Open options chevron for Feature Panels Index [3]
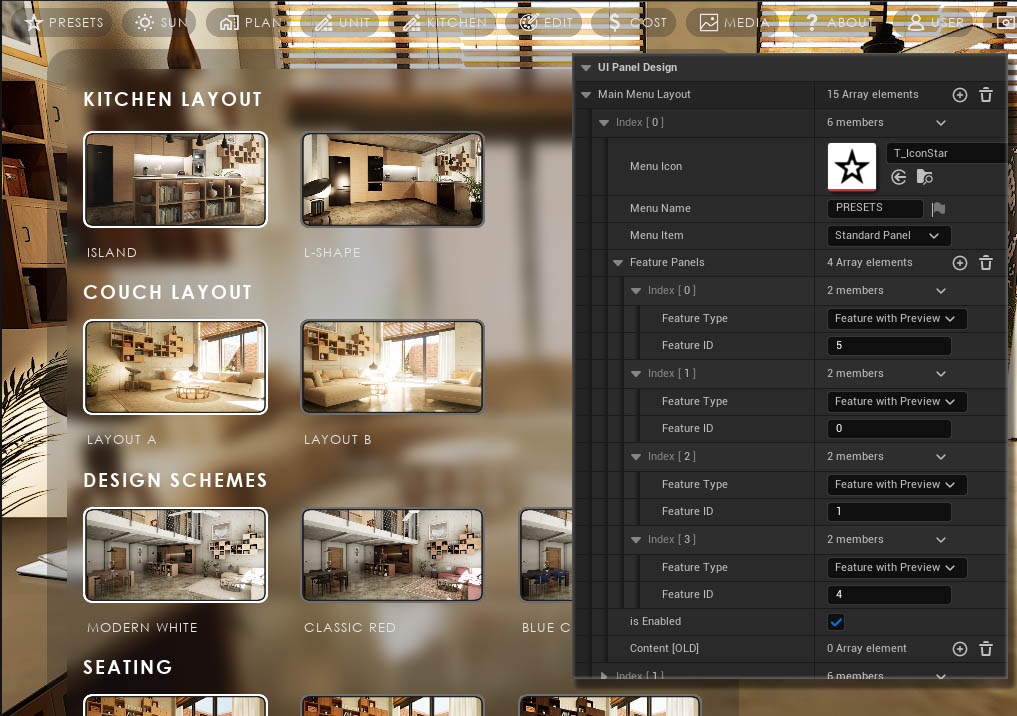The image size is (1017, 716). pyautogui.click(x=941, y=540)
